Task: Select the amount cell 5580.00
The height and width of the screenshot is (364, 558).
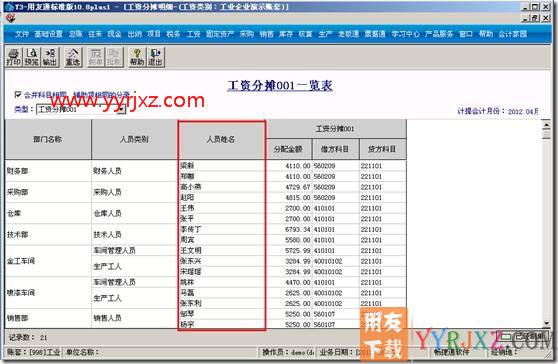Action: point(289,240)
